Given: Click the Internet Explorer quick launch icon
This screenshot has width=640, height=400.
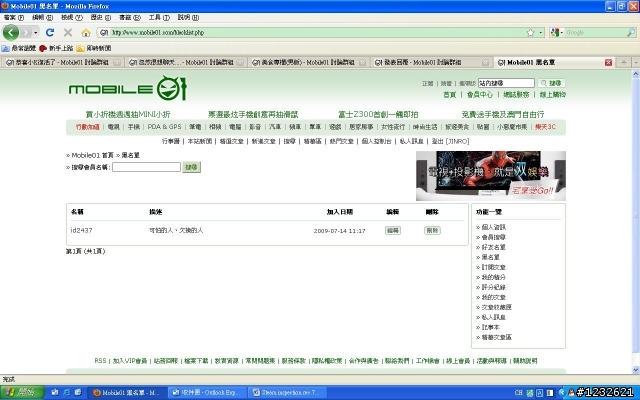Looking at the screenshot, I should pos(66,393).
